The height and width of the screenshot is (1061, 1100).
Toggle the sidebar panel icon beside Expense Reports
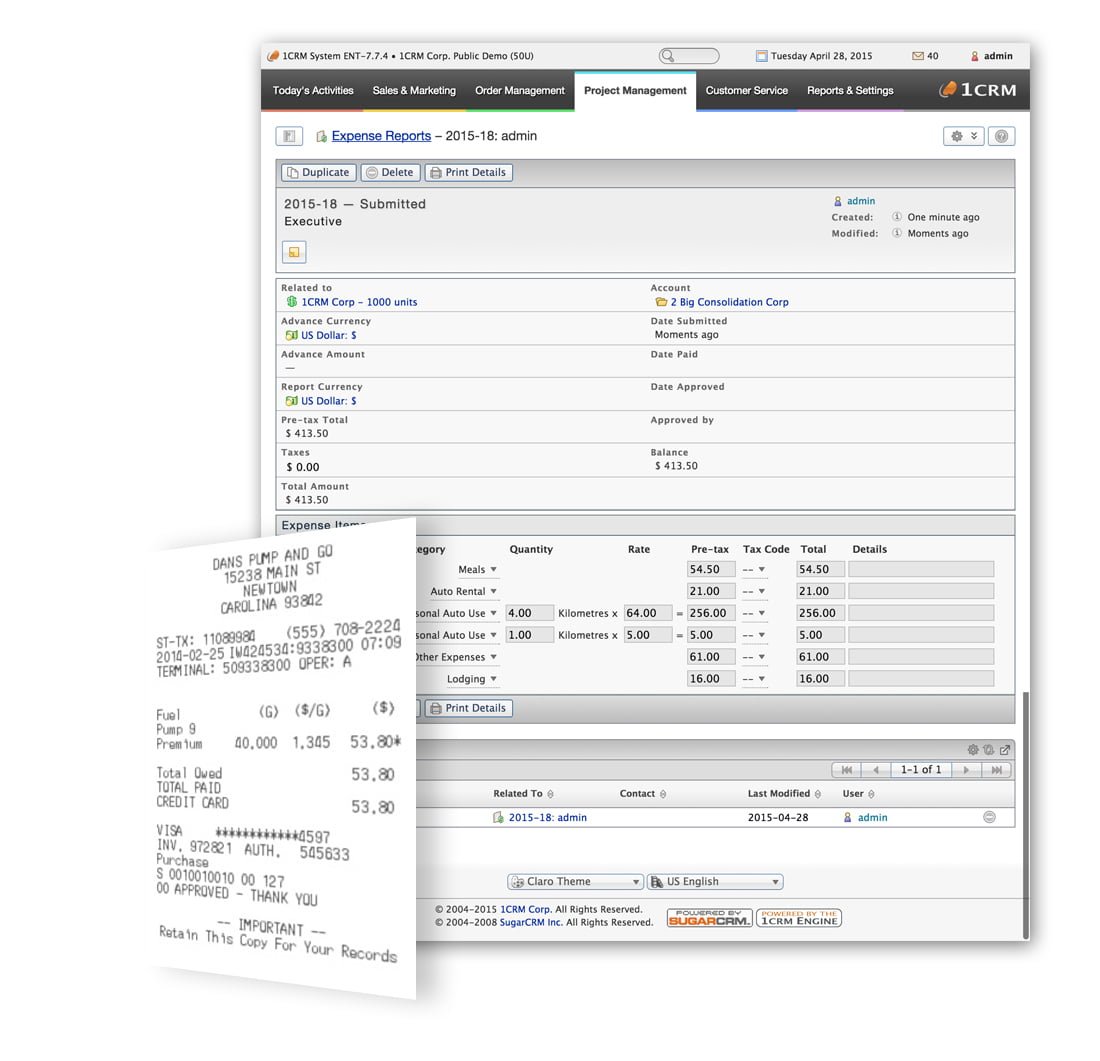point(289,136)
